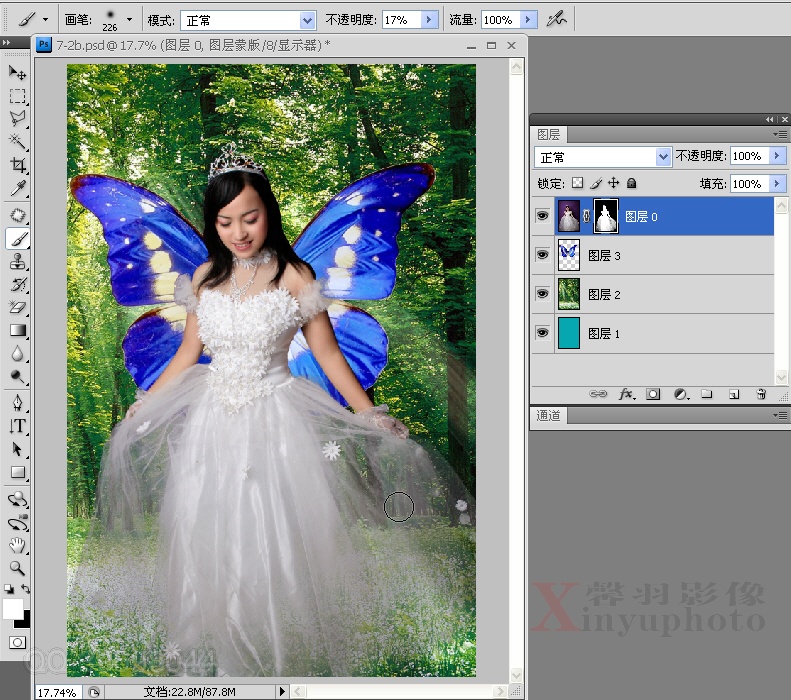Toggle Quick Mask mode
The image size is (791, 700).
(x=17, y=643)
